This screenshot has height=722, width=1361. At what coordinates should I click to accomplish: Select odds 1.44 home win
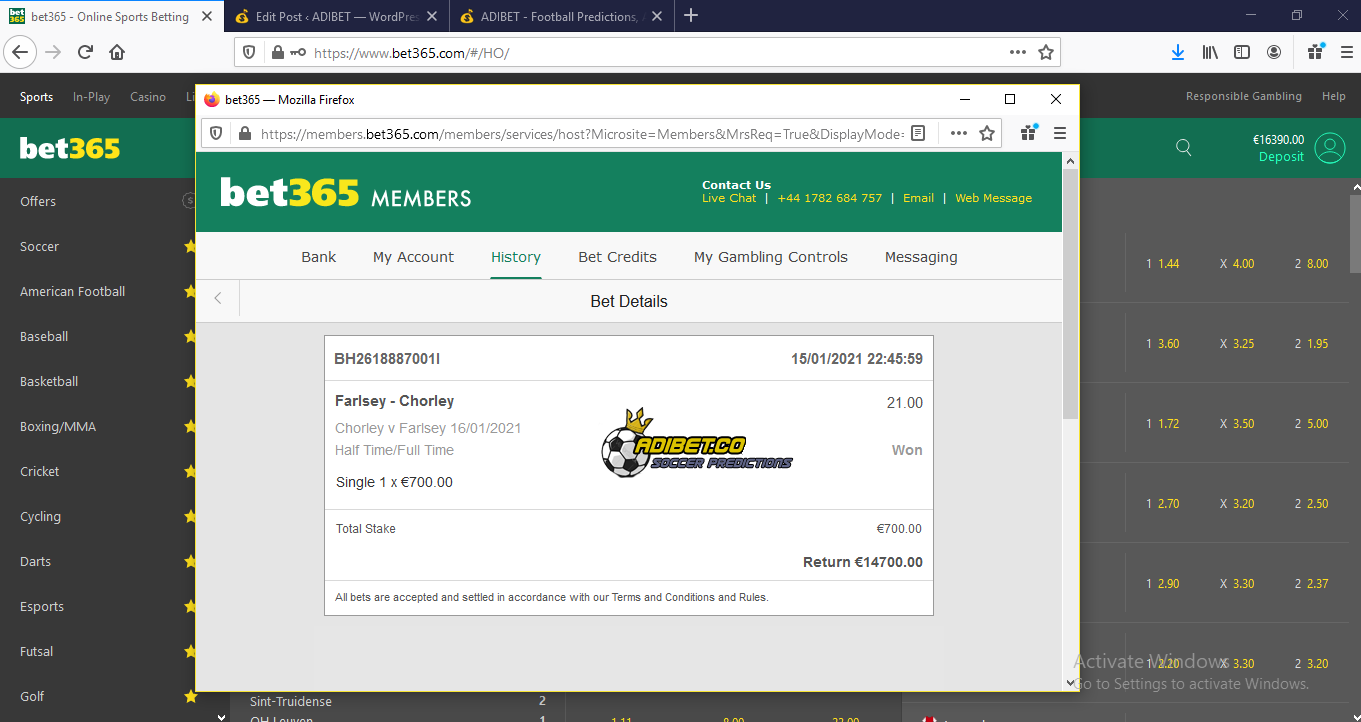pyautogui.click(x=1163, y=264)
